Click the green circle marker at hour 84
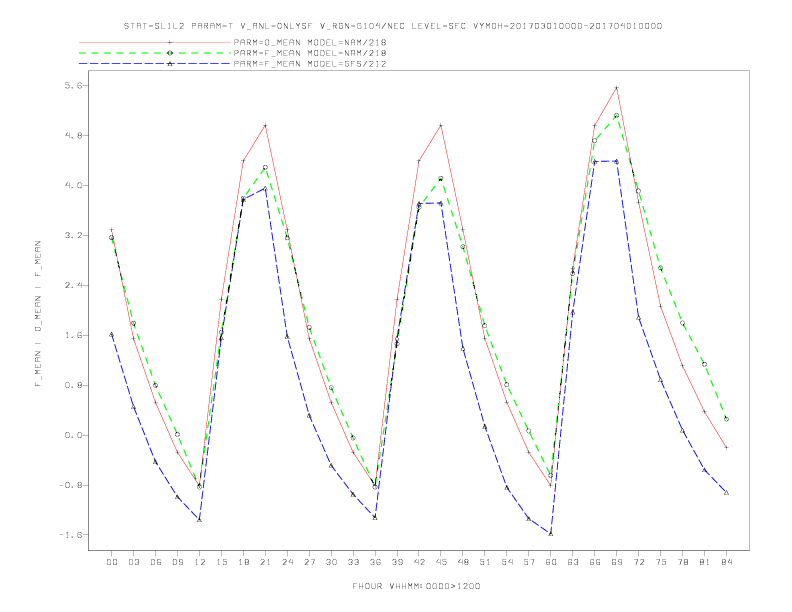The image size is (792, 612). pyautogui.click(x=726, y=419)
